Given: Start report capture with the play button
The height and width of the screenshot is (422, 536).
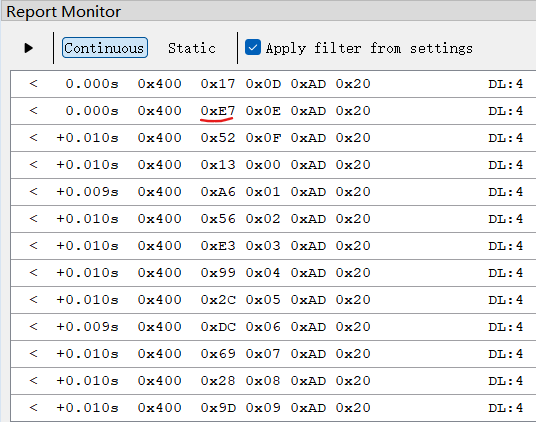Looking at the screenshot, I should tap(29, 48).
